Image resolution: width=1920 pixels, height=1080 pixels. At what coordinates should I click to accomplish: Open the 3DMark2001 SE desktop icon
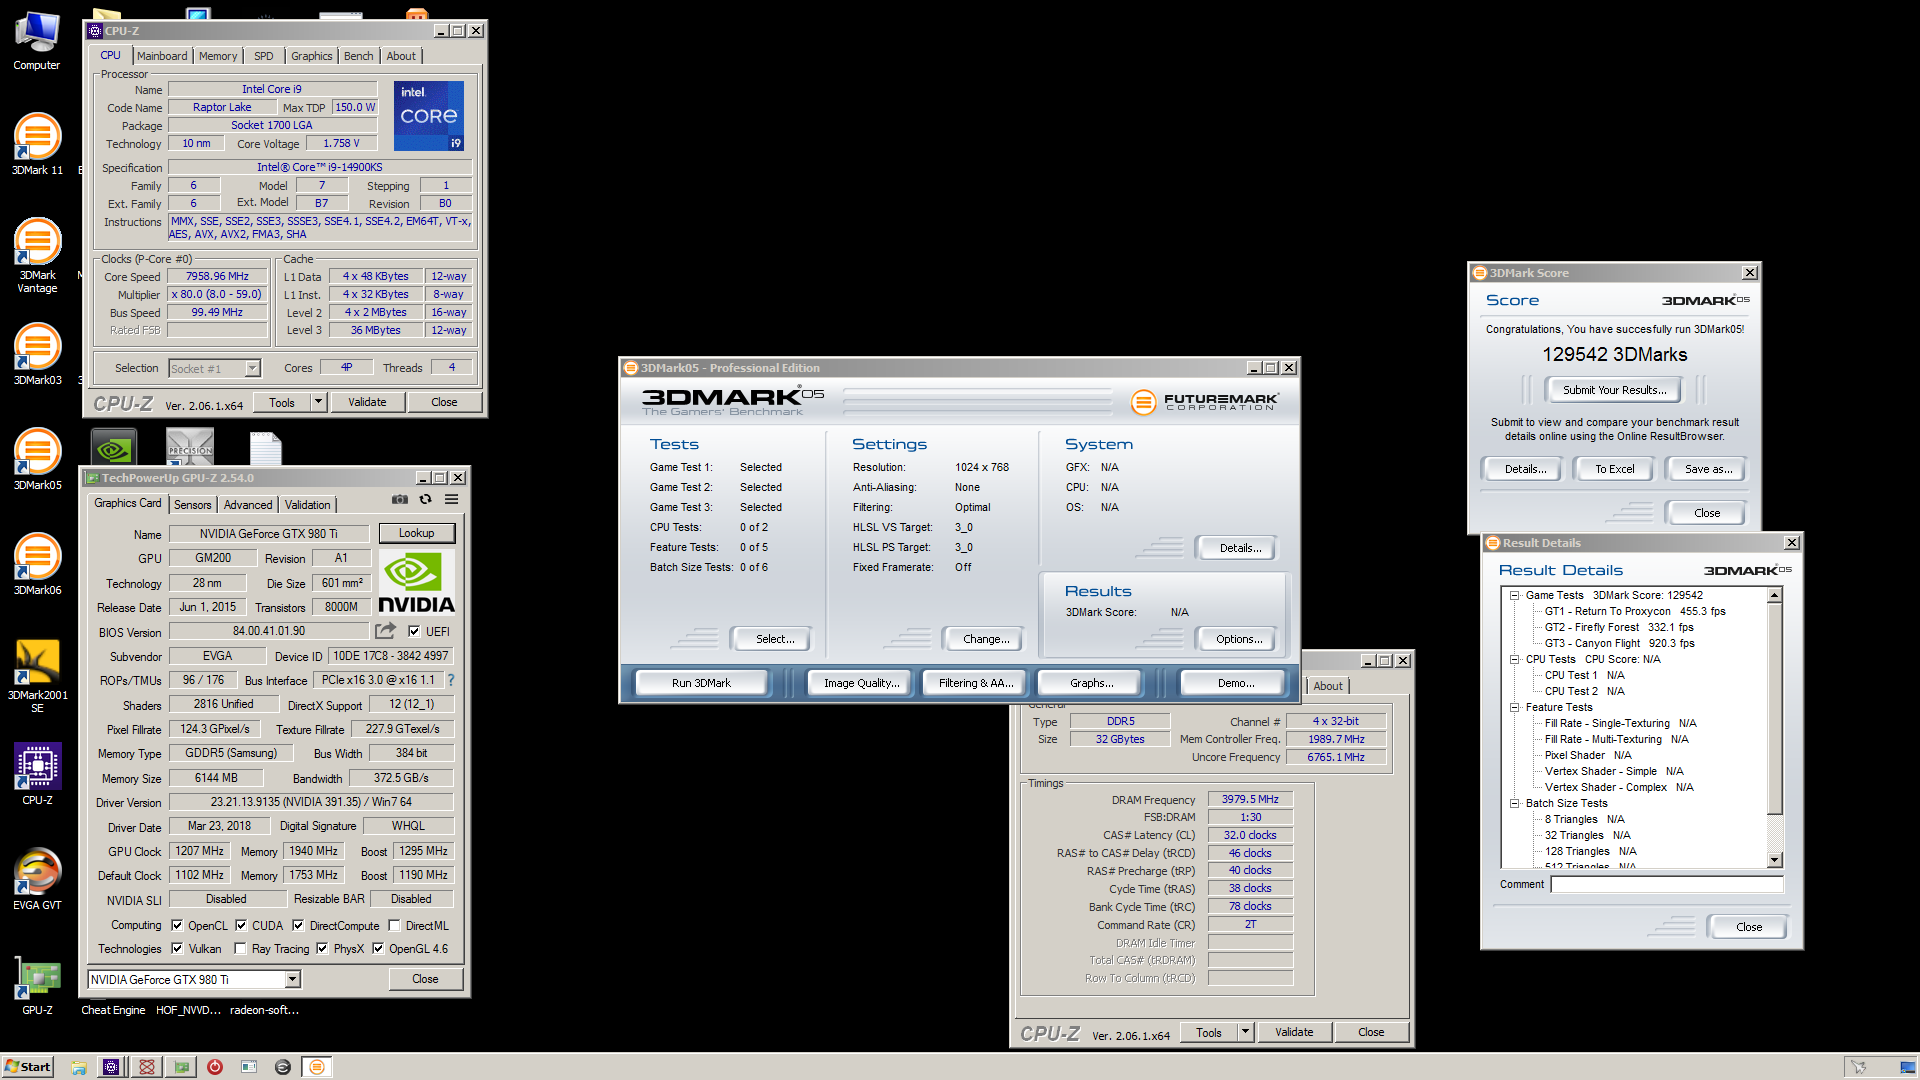(37, 675)
